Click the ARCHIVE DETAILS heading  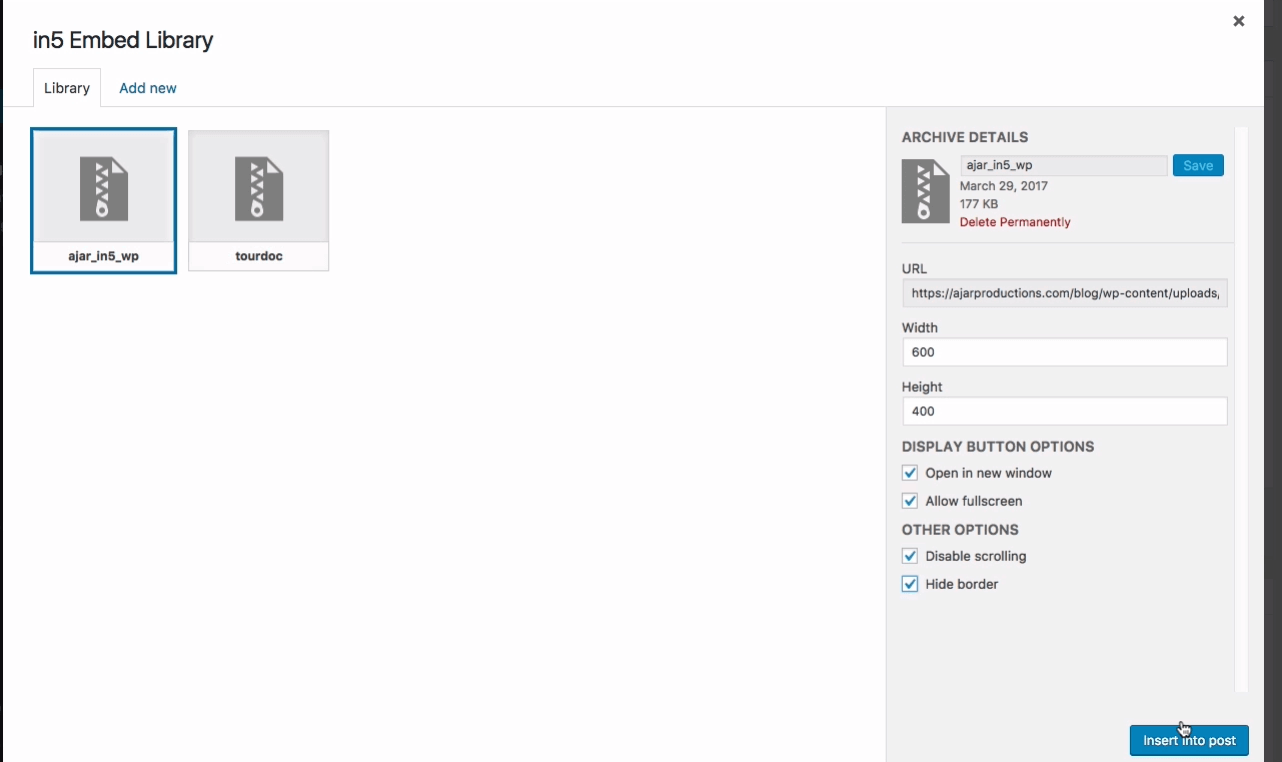click(965, 137)
